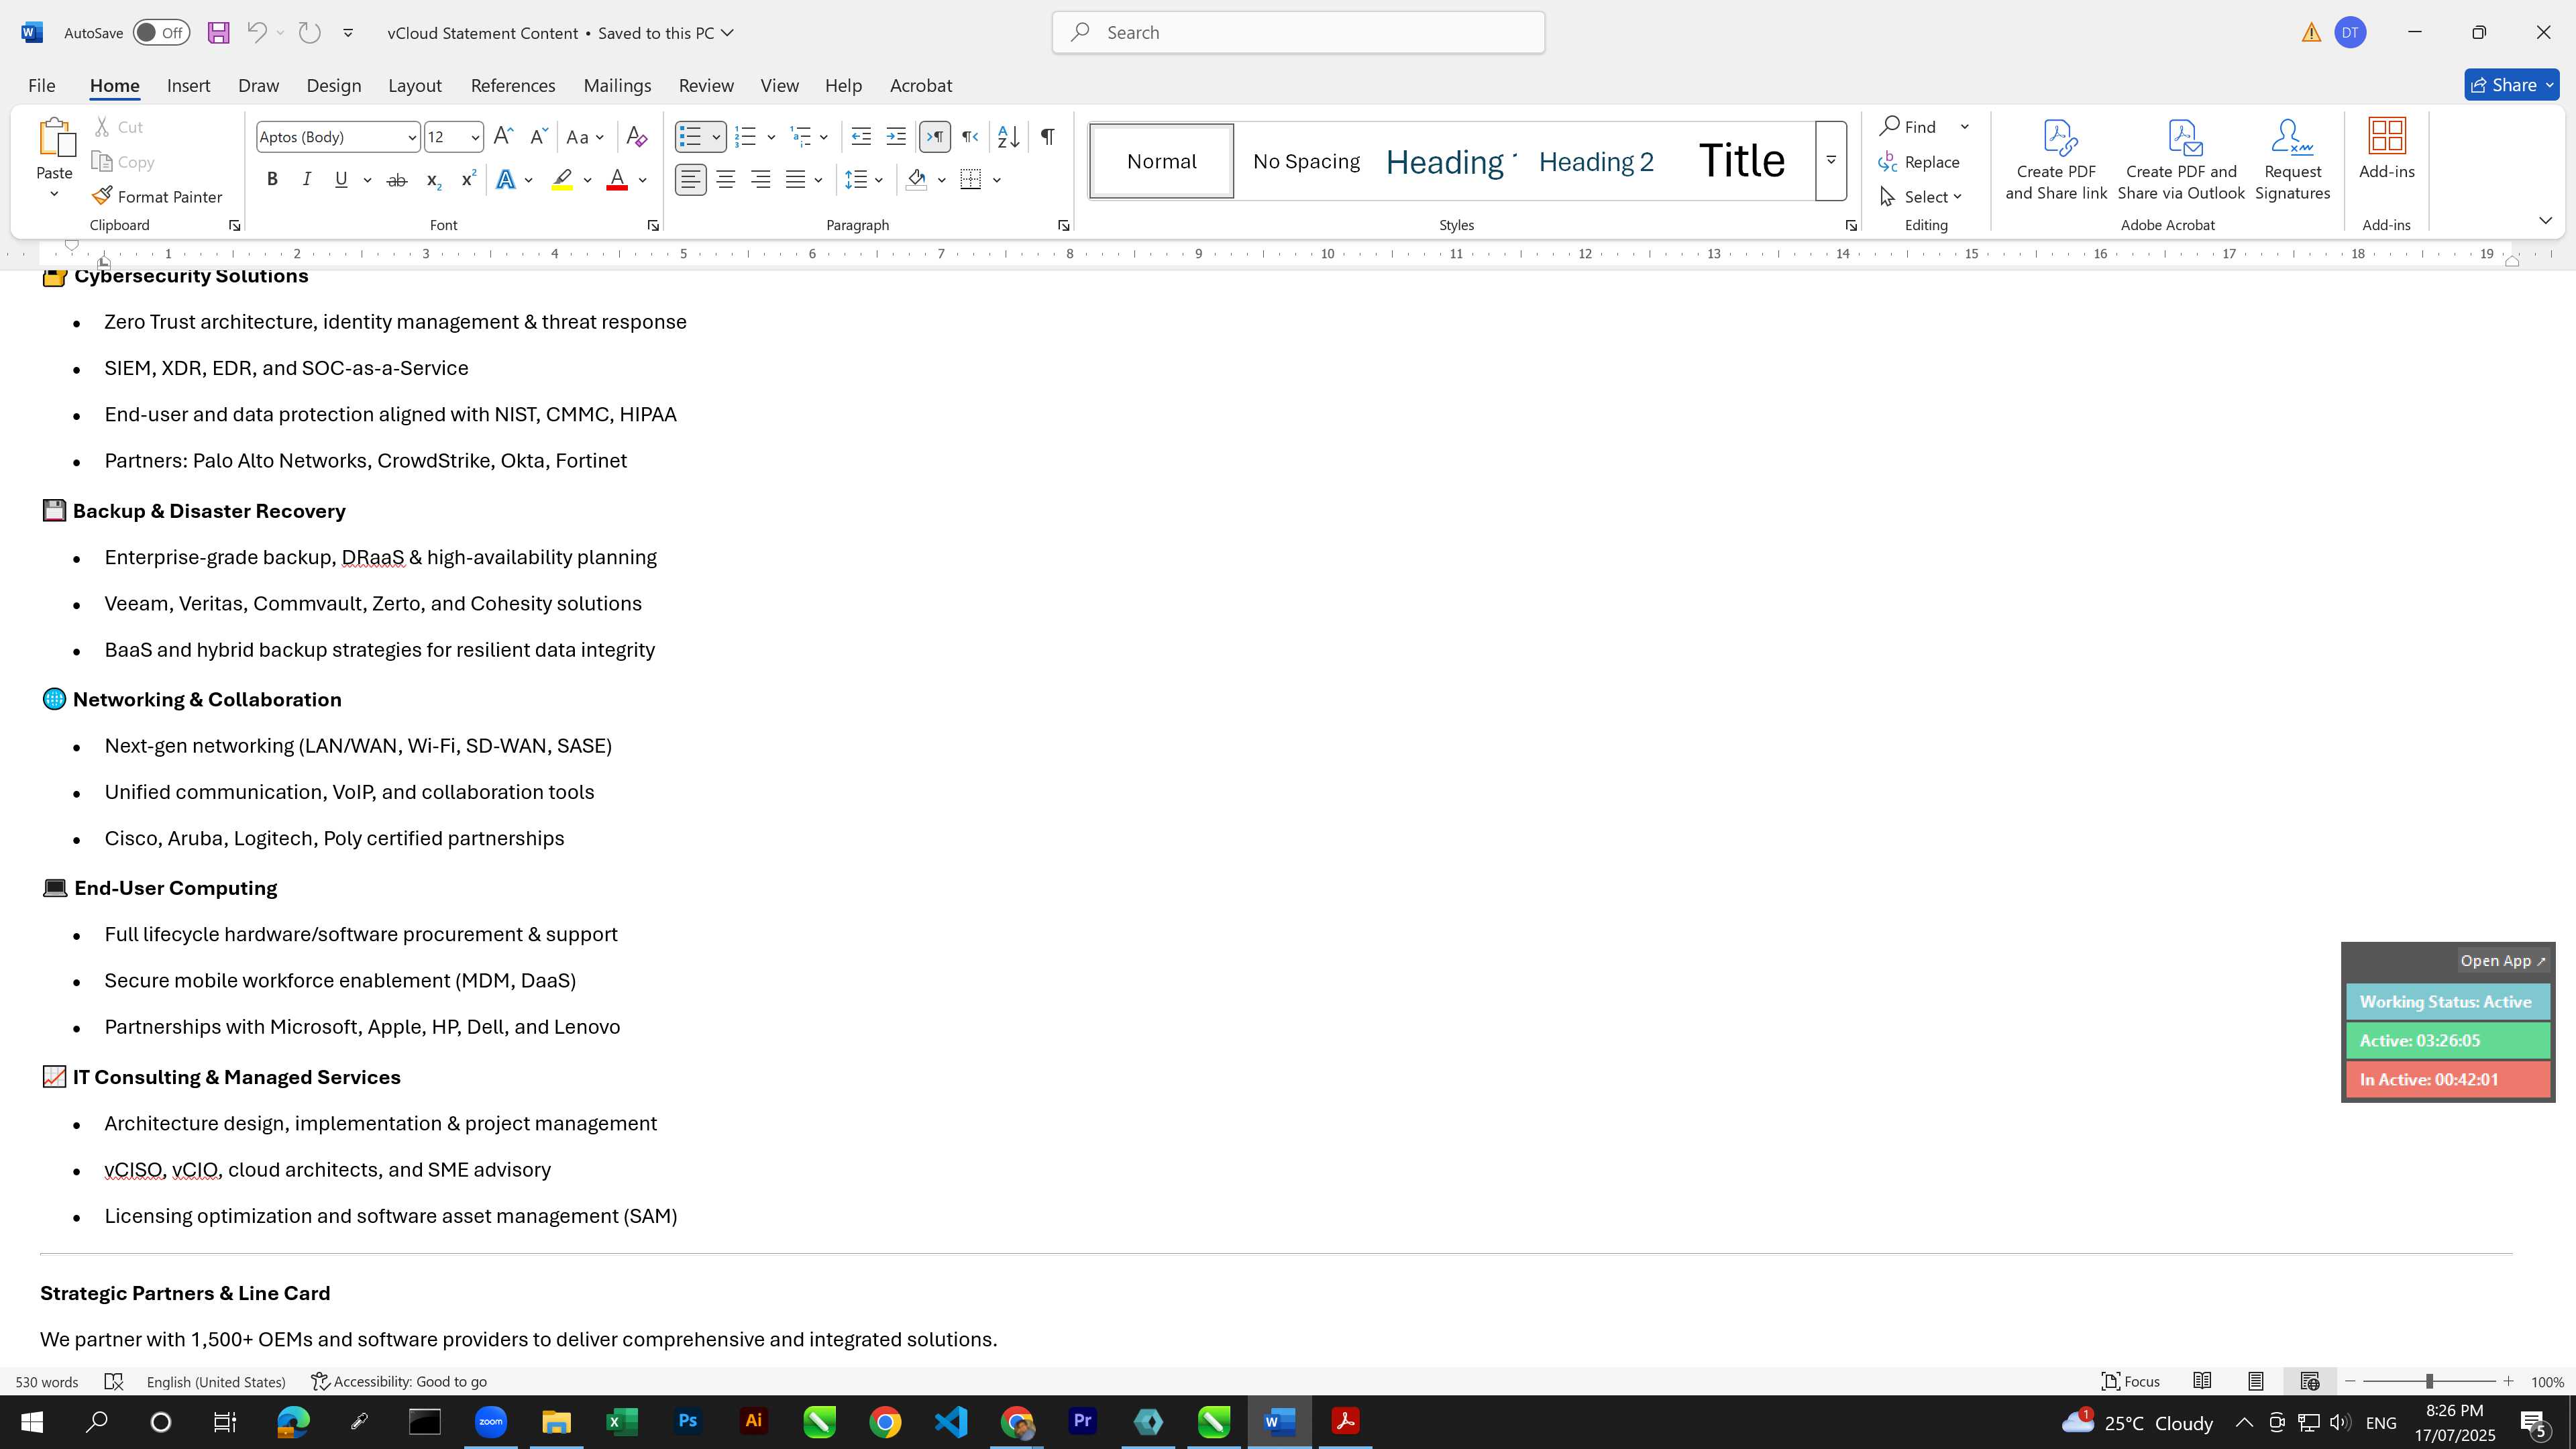Set right-to-left text direction

coord(969,137)
